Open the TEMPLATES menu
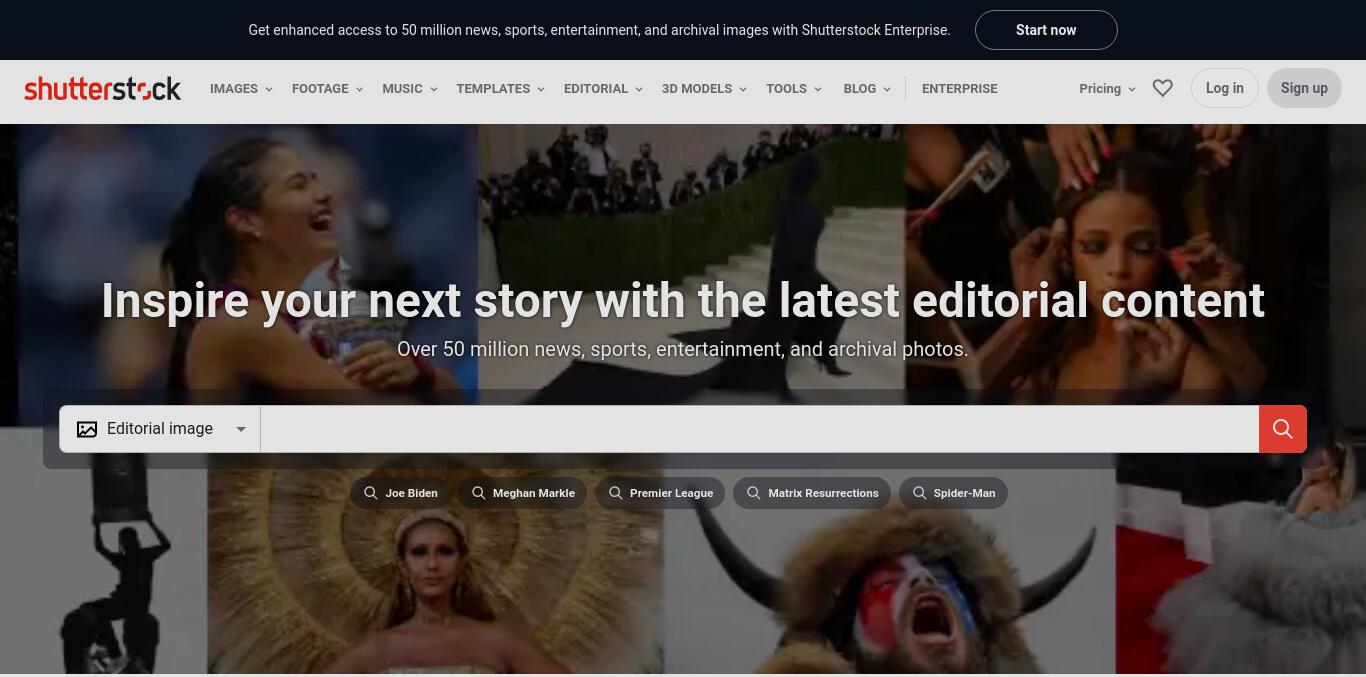 [x=501, y=88]
